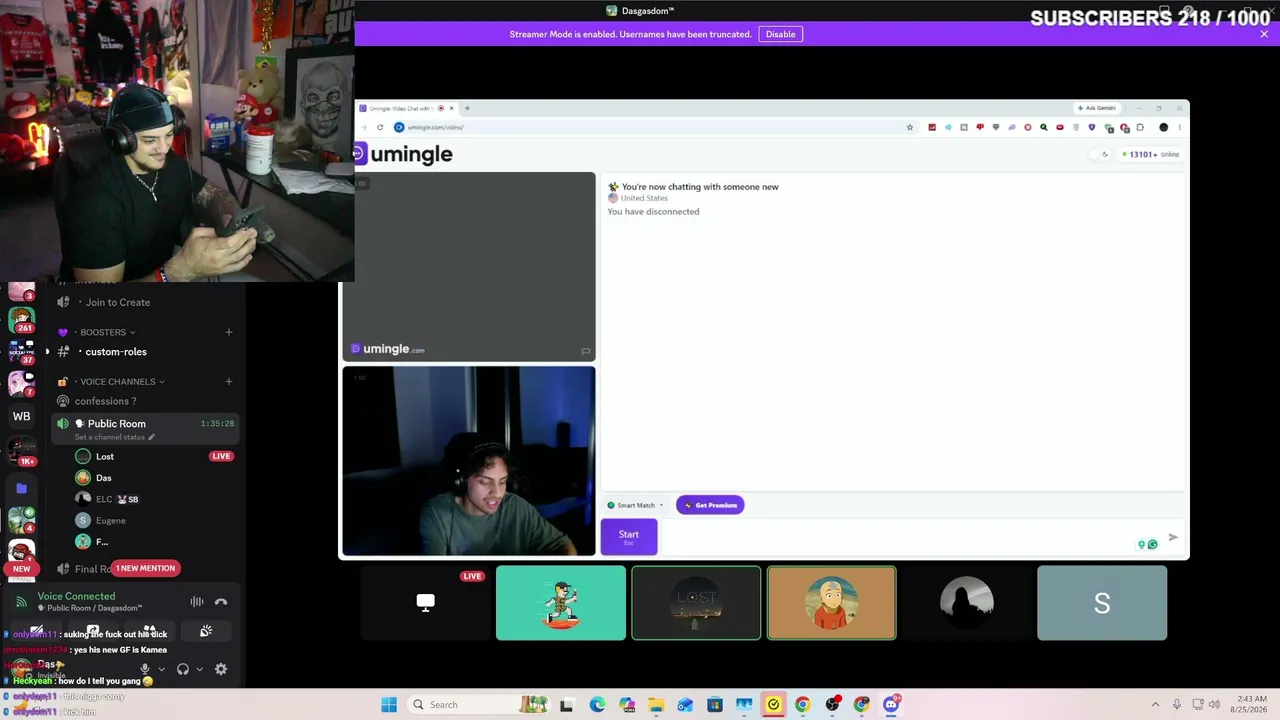Screen dimensions: 1280x720
Task: Disable Streamer Mode from the purple banner
Action: click(x=780, y=34)
